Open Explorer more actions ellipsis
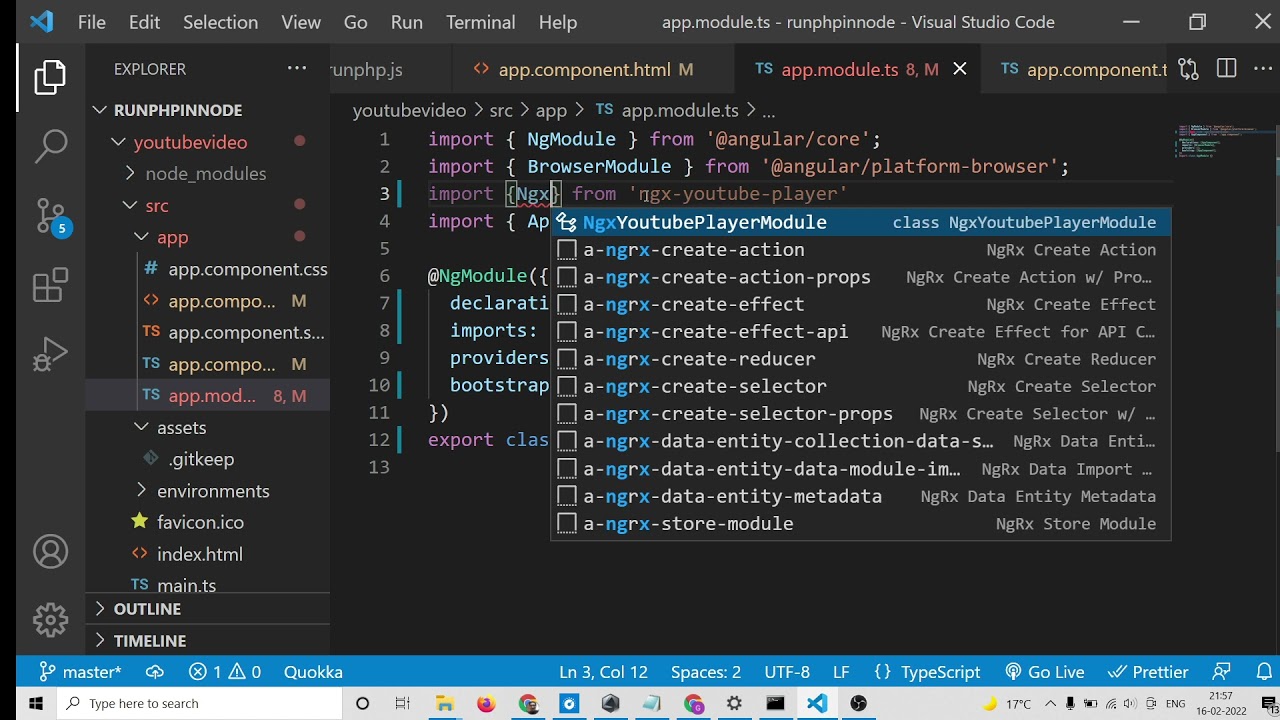 297,69
